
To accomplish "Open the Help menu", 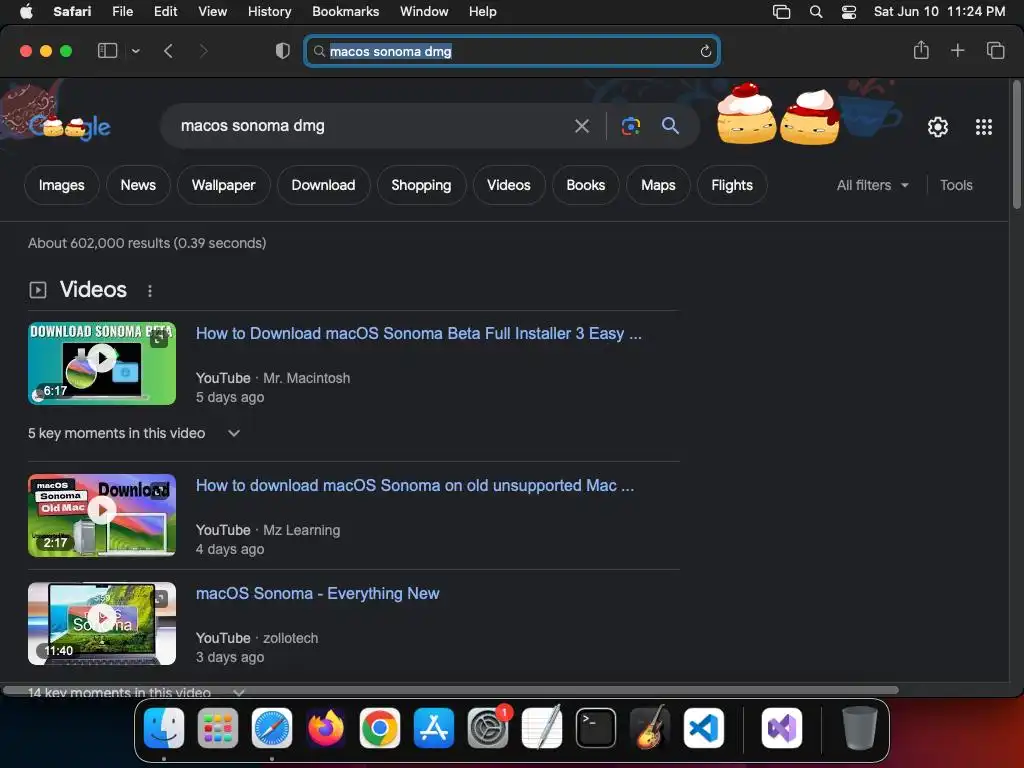I will [483, 11].
